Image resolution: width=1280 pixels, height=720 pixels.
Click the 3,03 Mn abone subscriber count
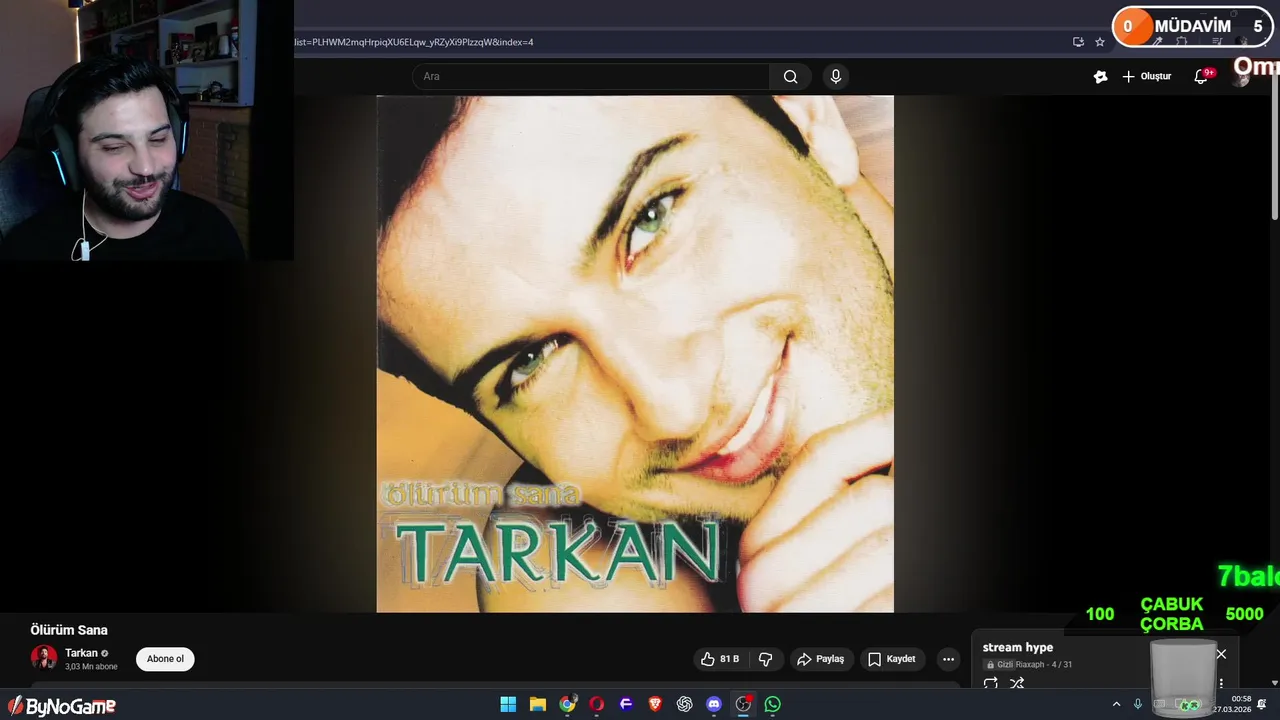(91, 666)
